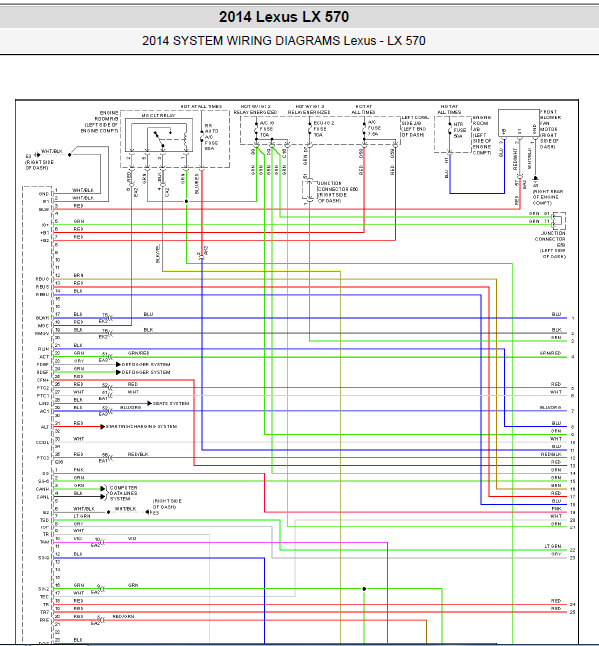
Task: Click the ground point symbol at right rear of engine compartment
Action: point(535,179)
